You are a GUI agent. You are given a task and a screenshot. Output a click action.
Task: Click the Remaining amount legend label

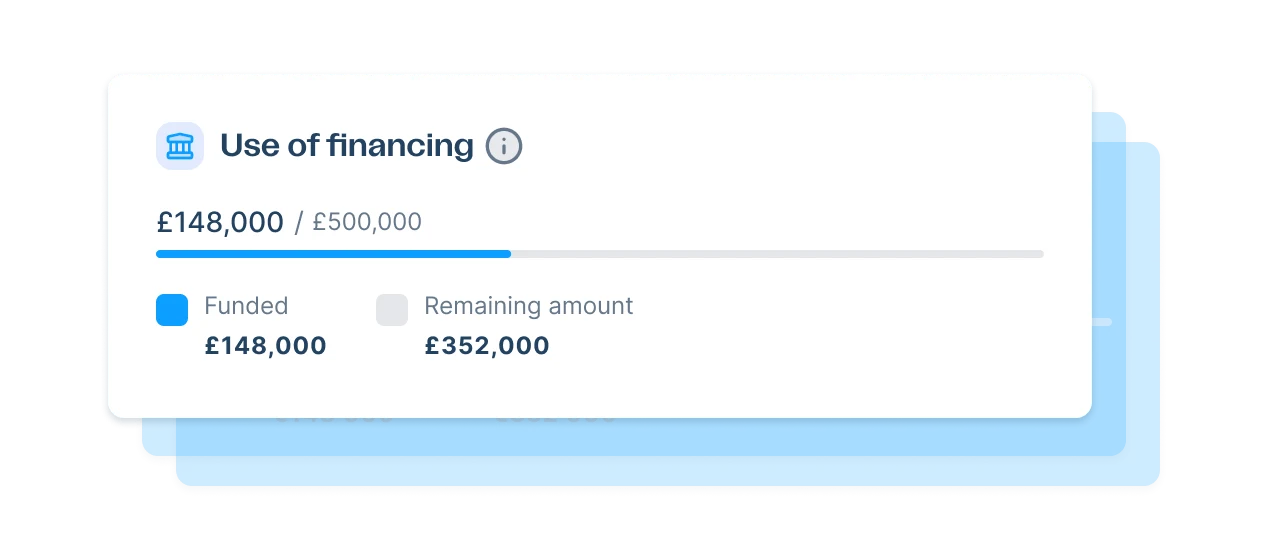[528, 306]
